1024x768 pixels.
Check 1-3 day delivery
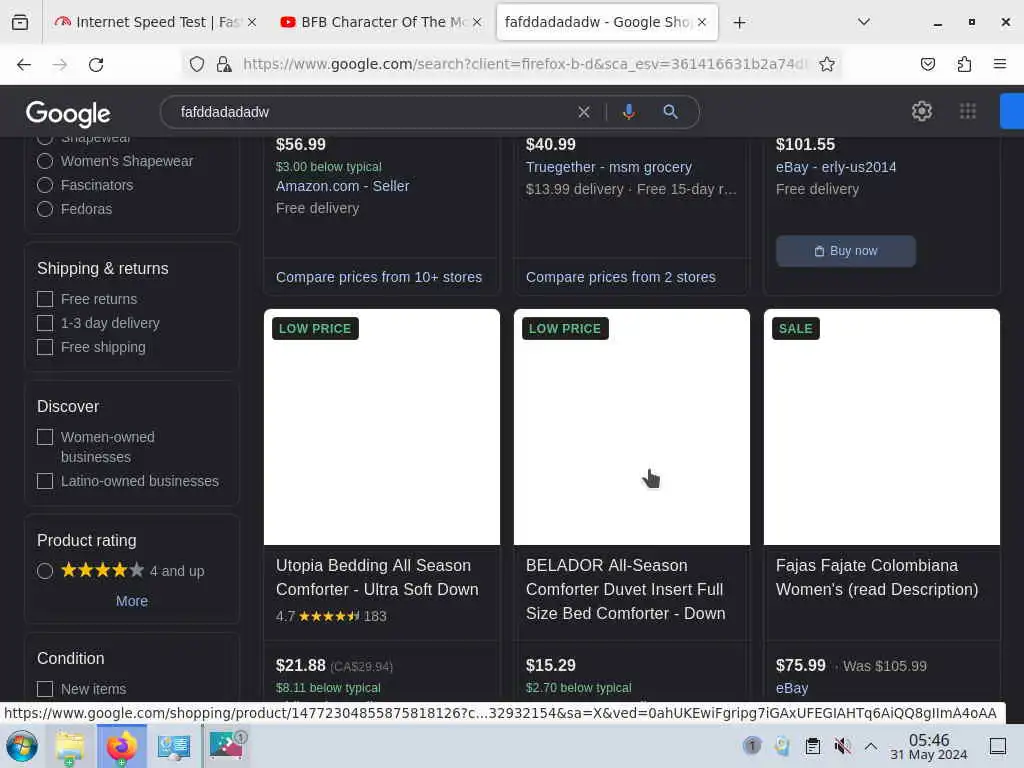pyautogui.click(x=45, y=323)
